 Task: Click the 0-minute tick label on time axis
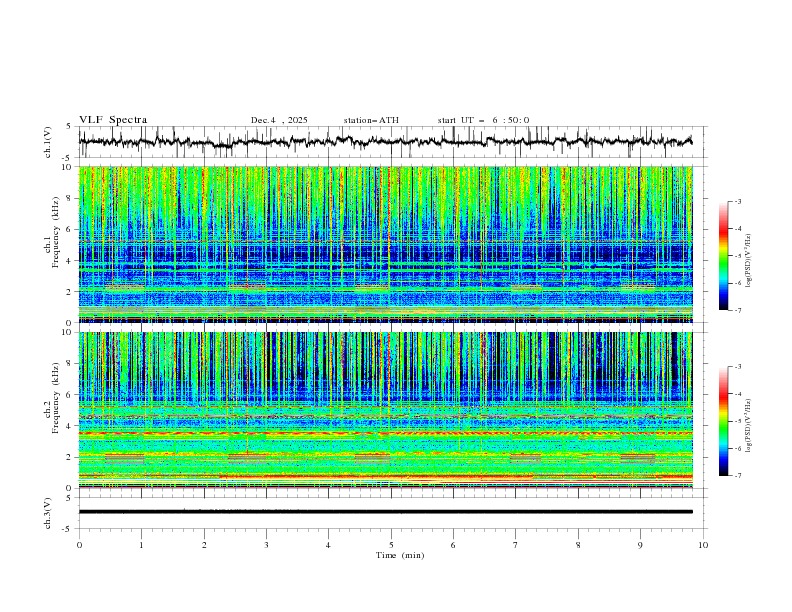click(x=79, y=545)
